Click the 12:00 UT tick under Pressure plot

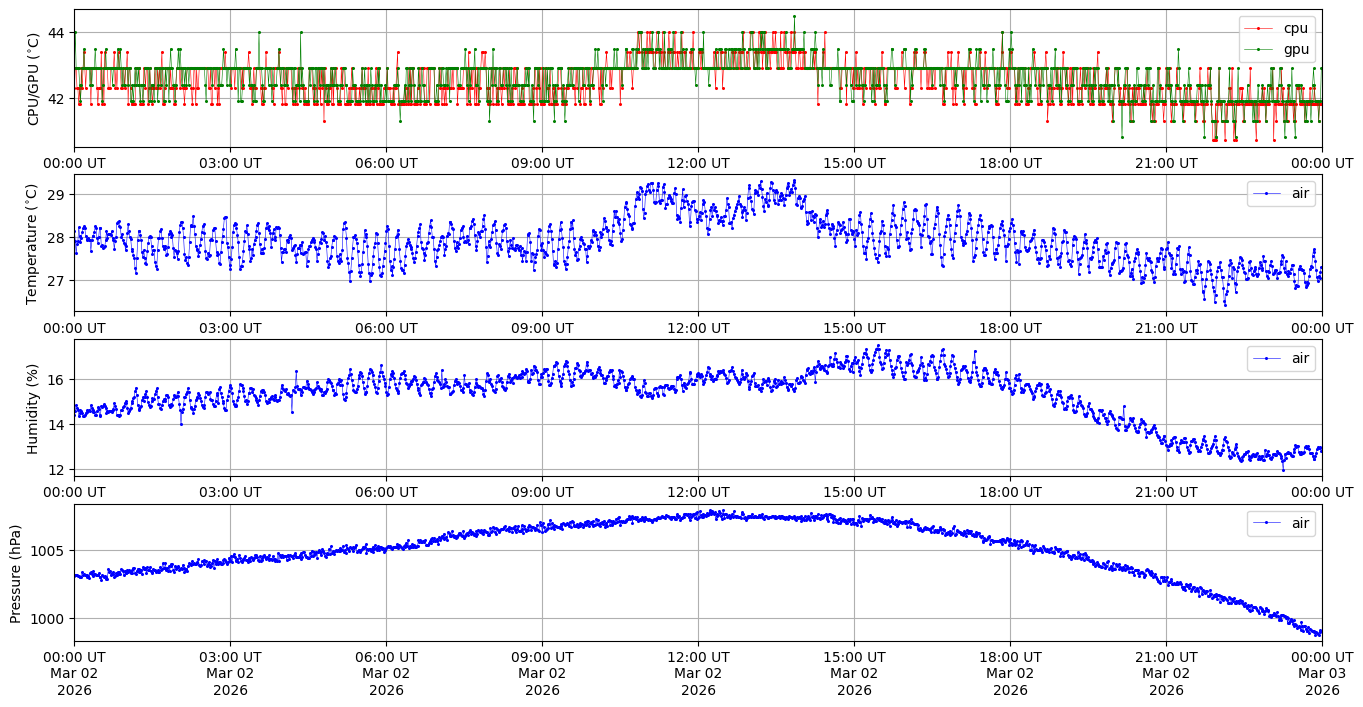(698, 657)
